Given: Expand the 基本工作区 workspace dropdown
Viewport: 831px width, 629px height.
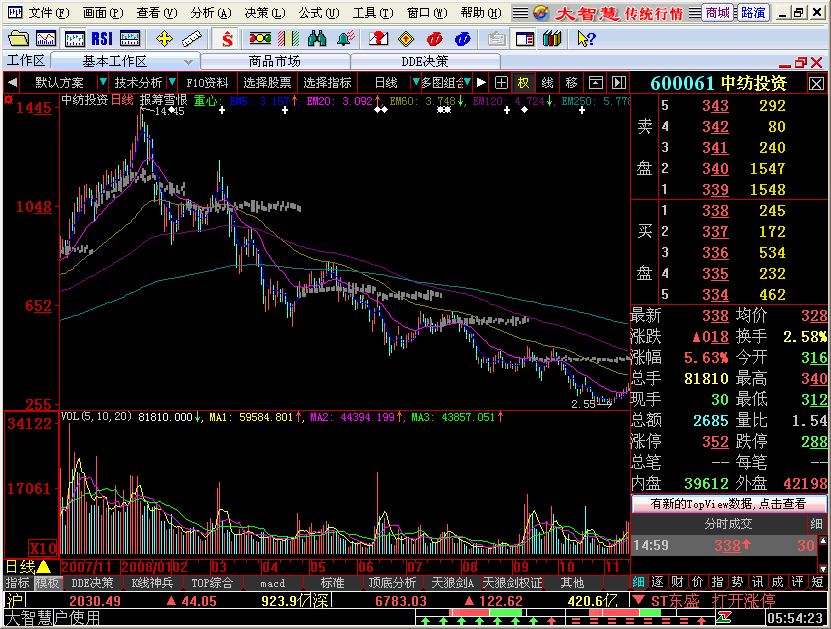Looking at the screenshot, I should click(188, 62).
